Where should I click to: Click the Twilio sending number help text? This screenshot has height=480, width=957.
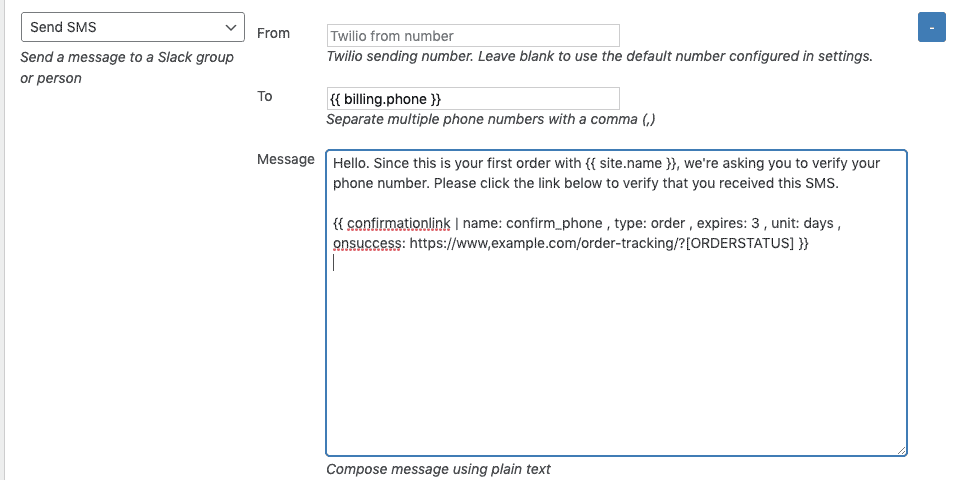click(599, 57)
